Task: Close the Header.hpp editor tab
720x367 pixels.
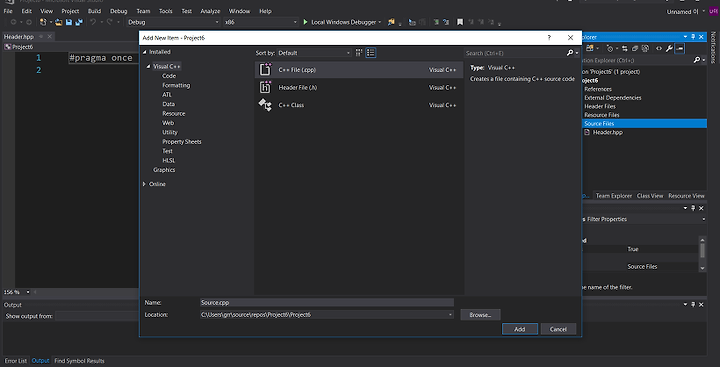Action: [50, 36]
